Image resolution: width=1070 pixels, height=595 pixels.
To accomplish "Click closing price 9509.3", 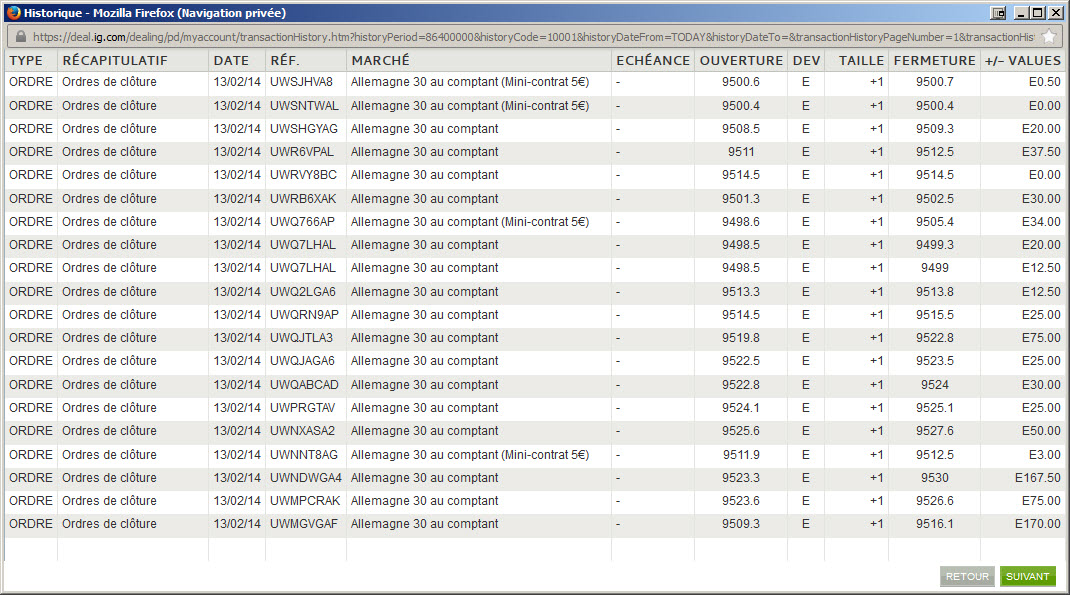I will click(x=934, y=129).
